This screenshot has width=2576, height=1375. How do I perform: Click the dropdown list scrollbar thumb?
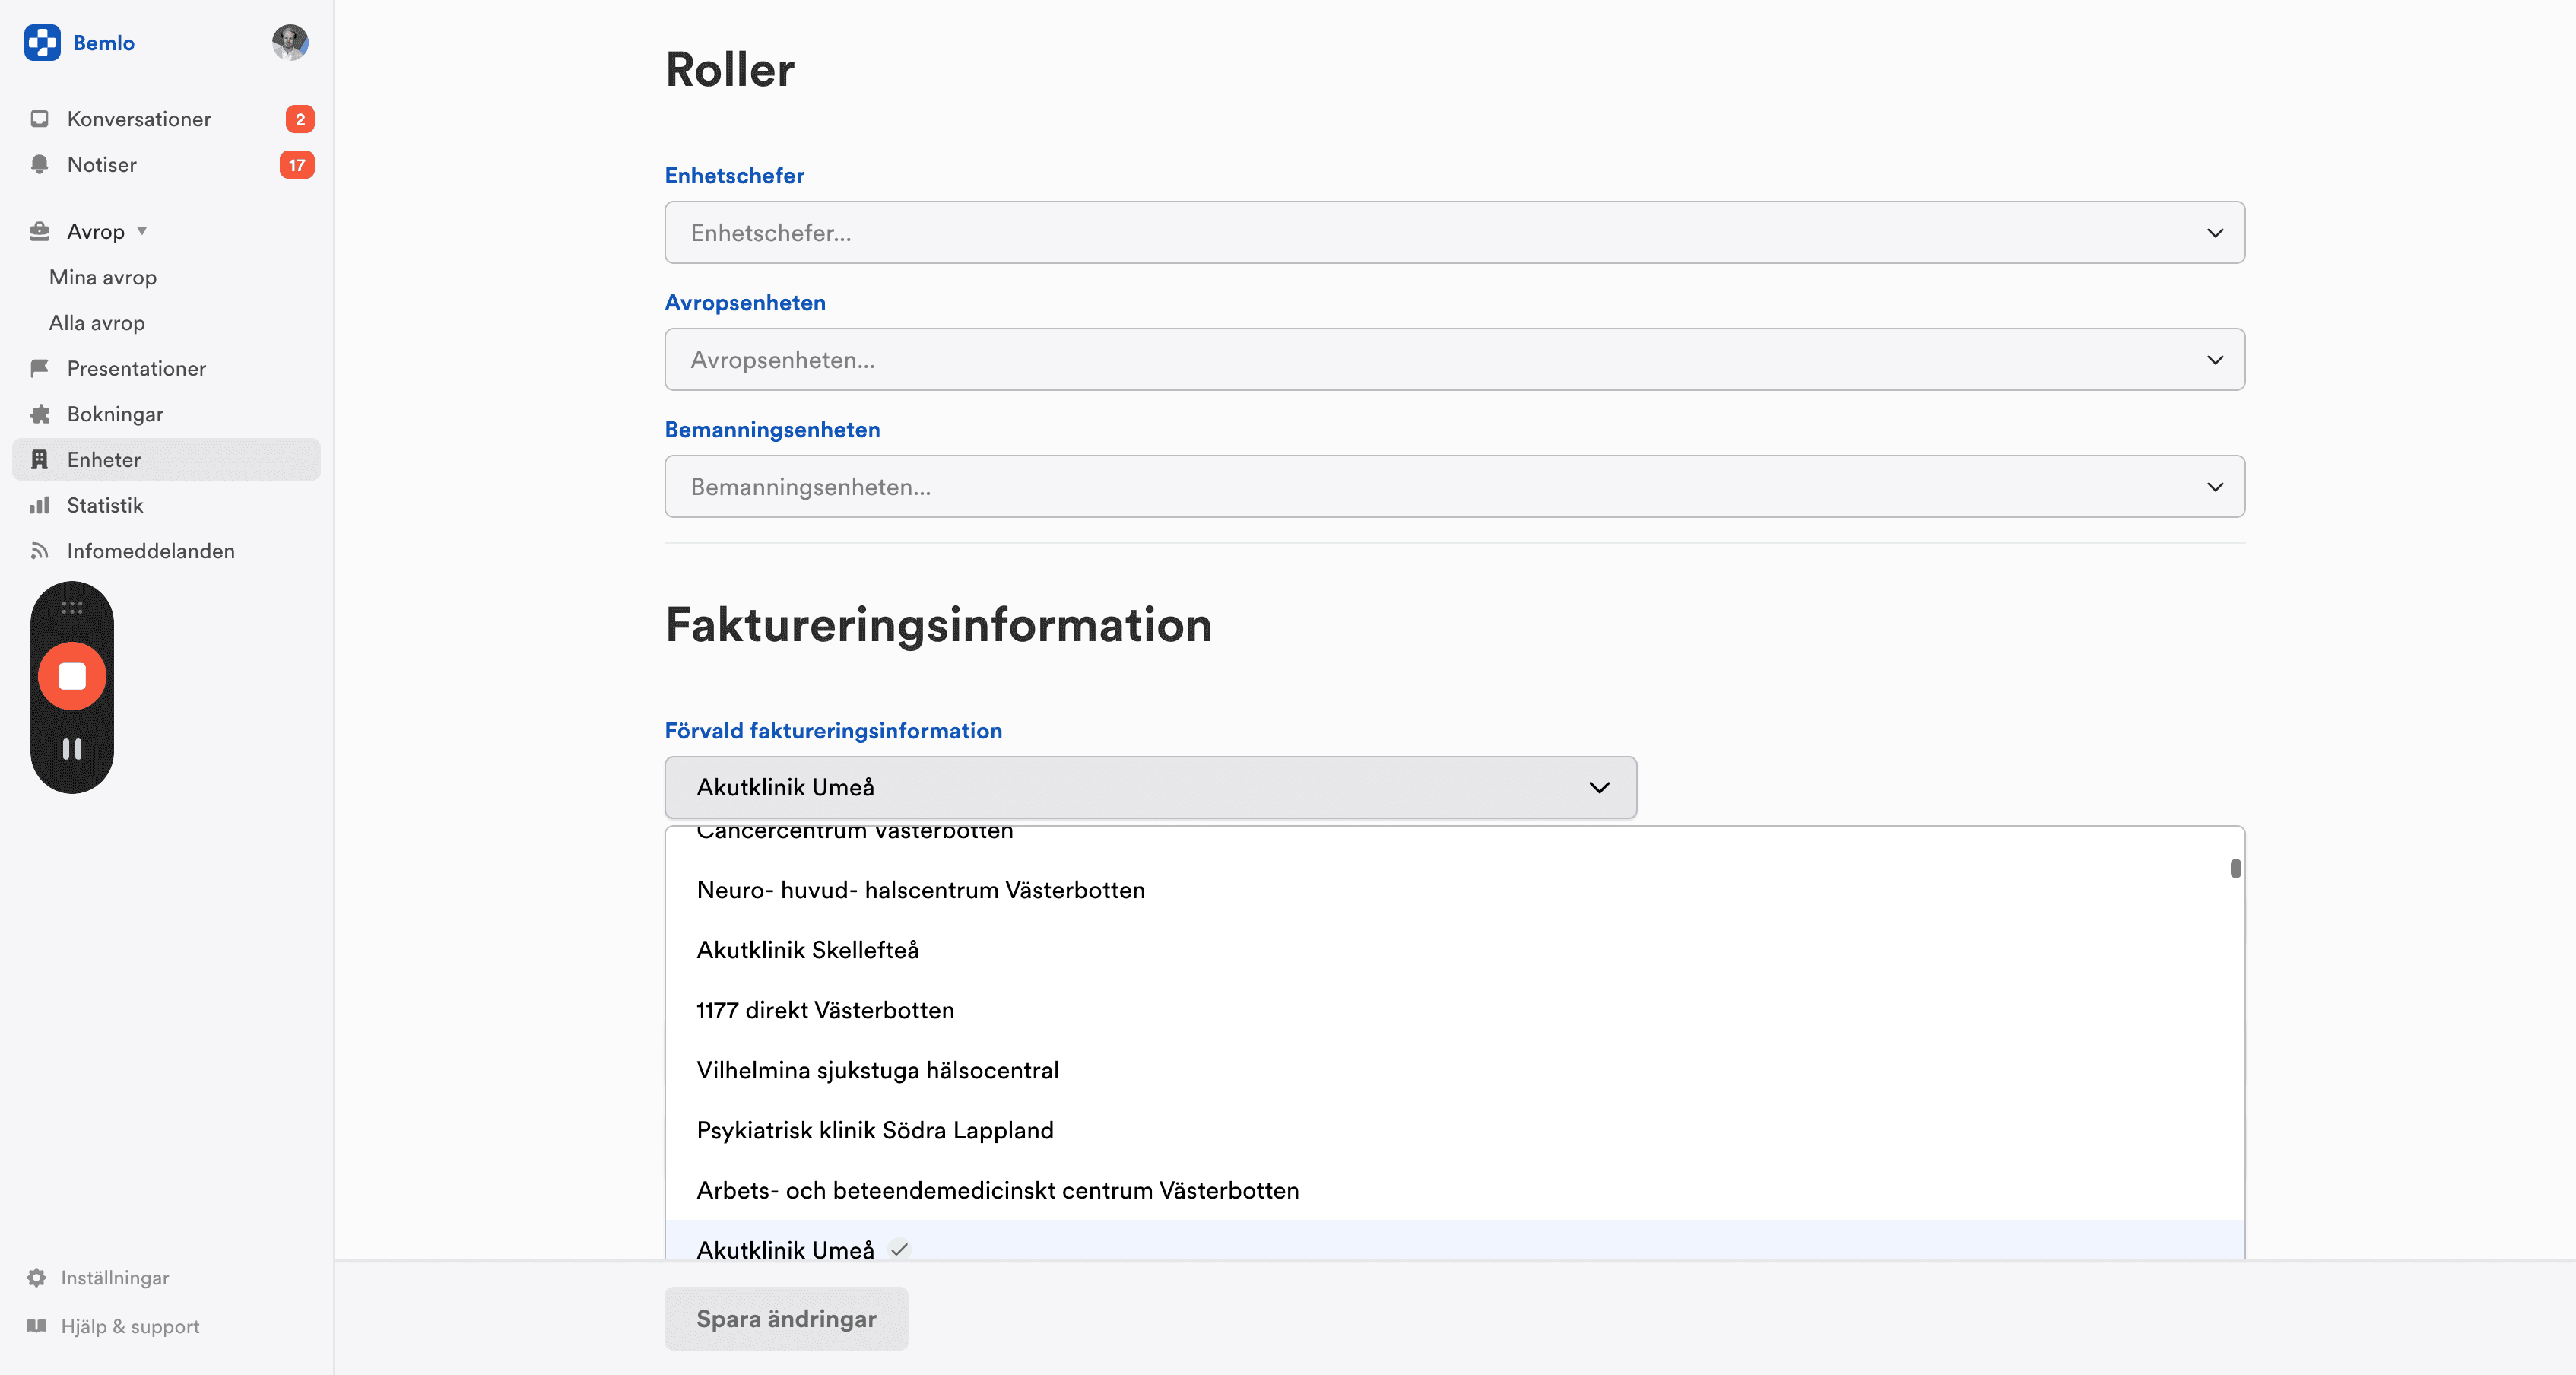2235,868
